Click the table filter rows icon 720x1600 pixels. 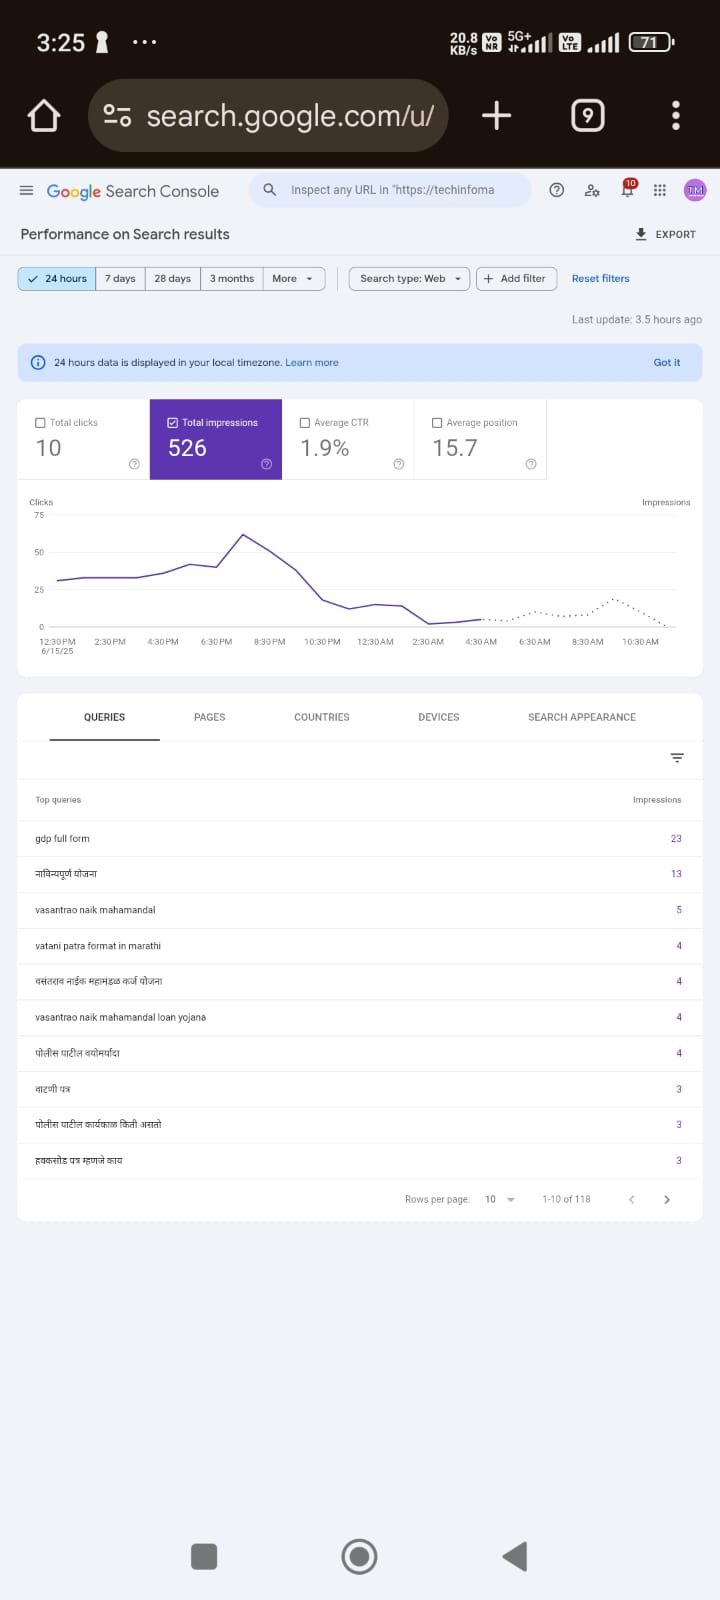pos(677,758)
